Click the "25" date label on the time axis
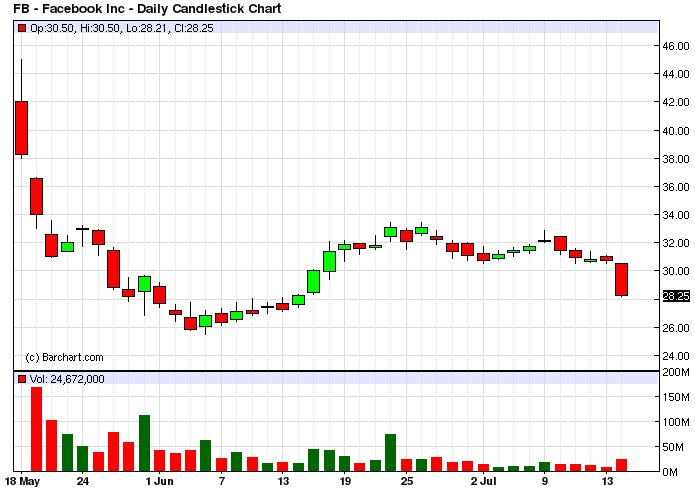Image resolution: width=695 pixels, height=490 pixels. tap(406, 482)
